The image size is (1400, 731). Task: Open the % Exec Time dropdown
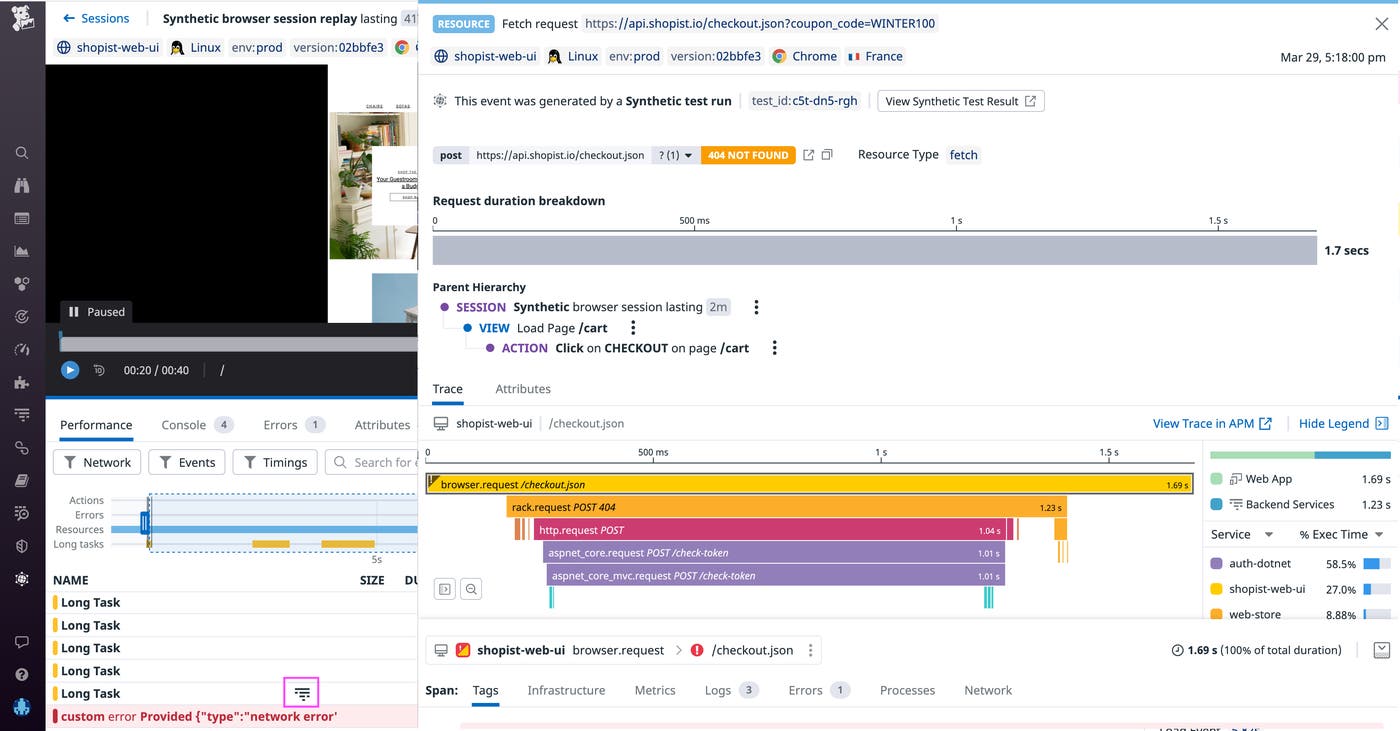(1341, 534)
